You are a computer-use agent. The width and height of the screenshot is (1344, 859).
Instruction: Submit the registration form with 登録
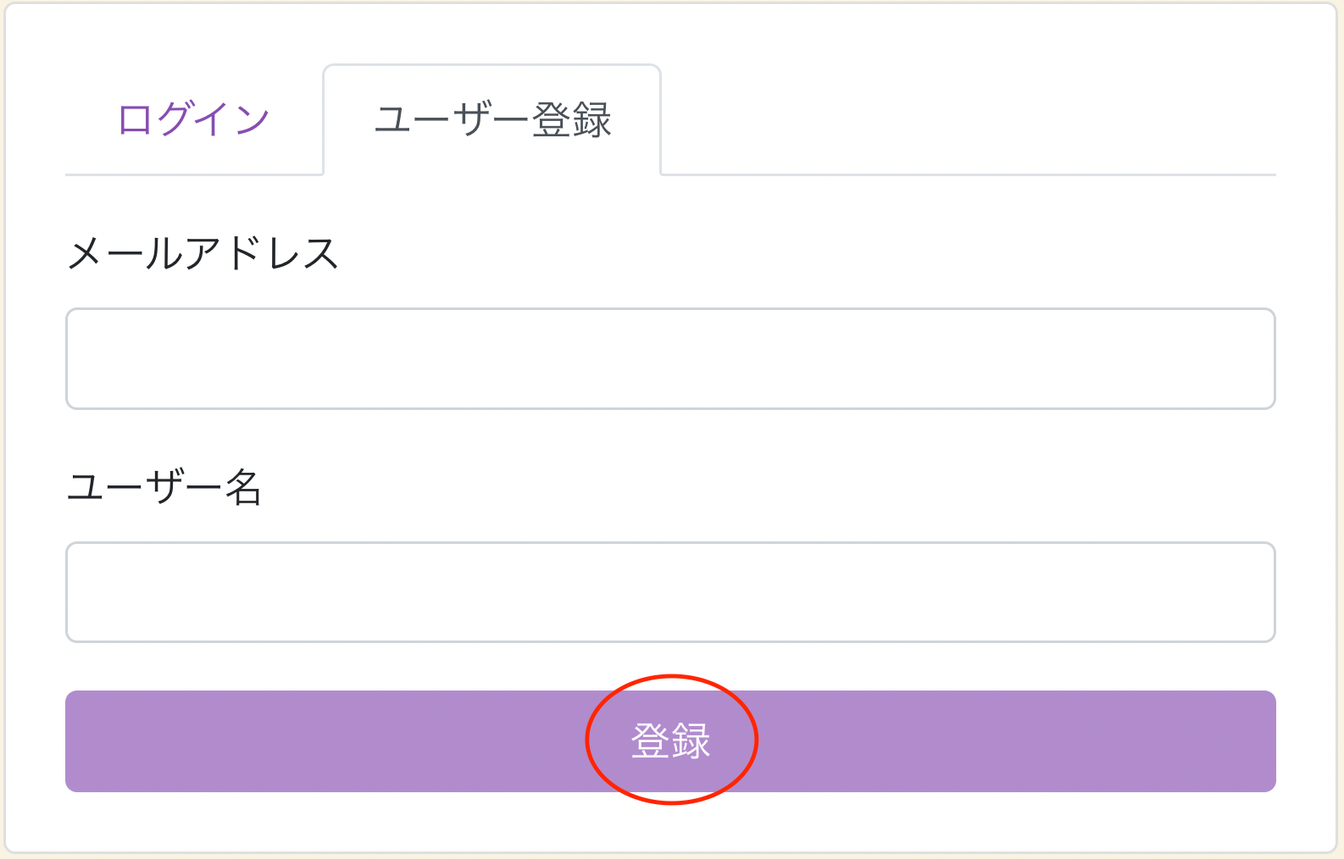pos(670,741)
